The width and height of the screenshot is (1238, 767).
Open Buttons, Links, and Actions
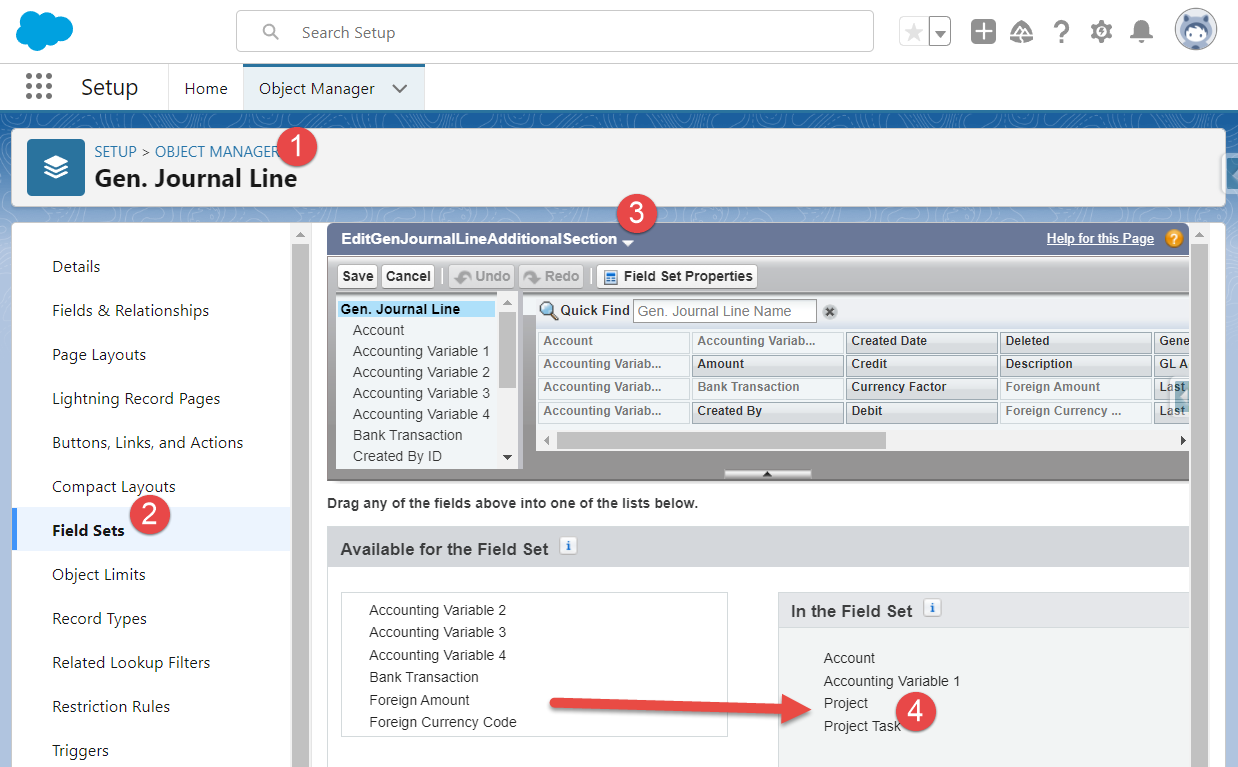click(147, 442)
